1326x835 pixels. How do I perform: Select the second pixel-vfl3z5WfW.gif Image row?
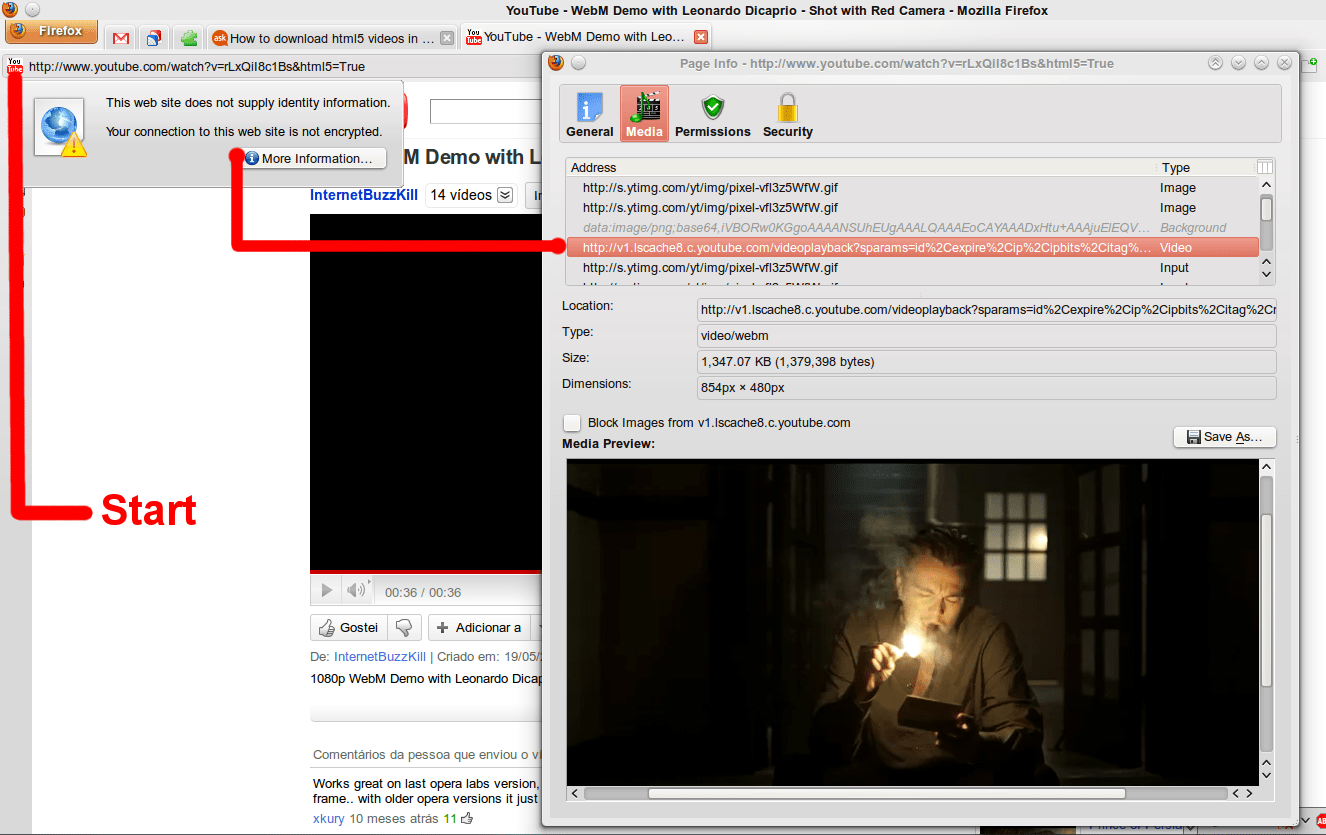(x=912, y=208)
